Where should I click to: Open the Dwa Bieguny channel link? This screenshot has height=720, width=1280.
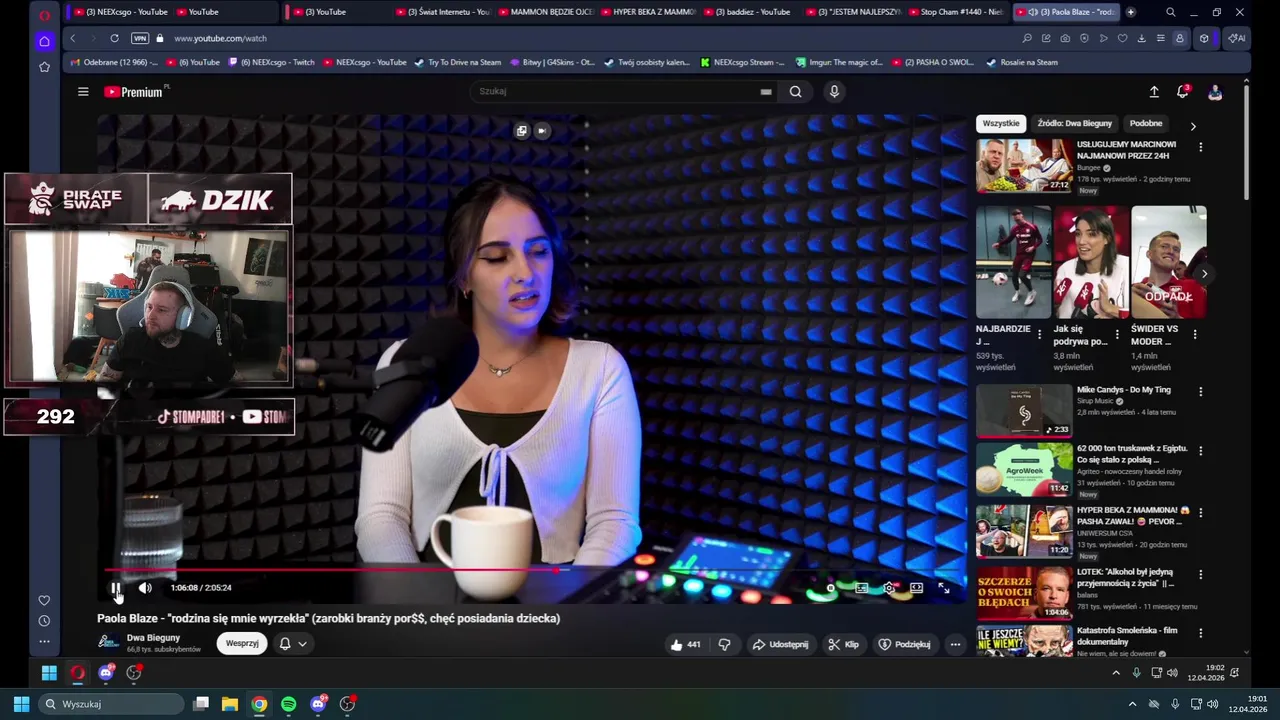(x=153, y=638)
